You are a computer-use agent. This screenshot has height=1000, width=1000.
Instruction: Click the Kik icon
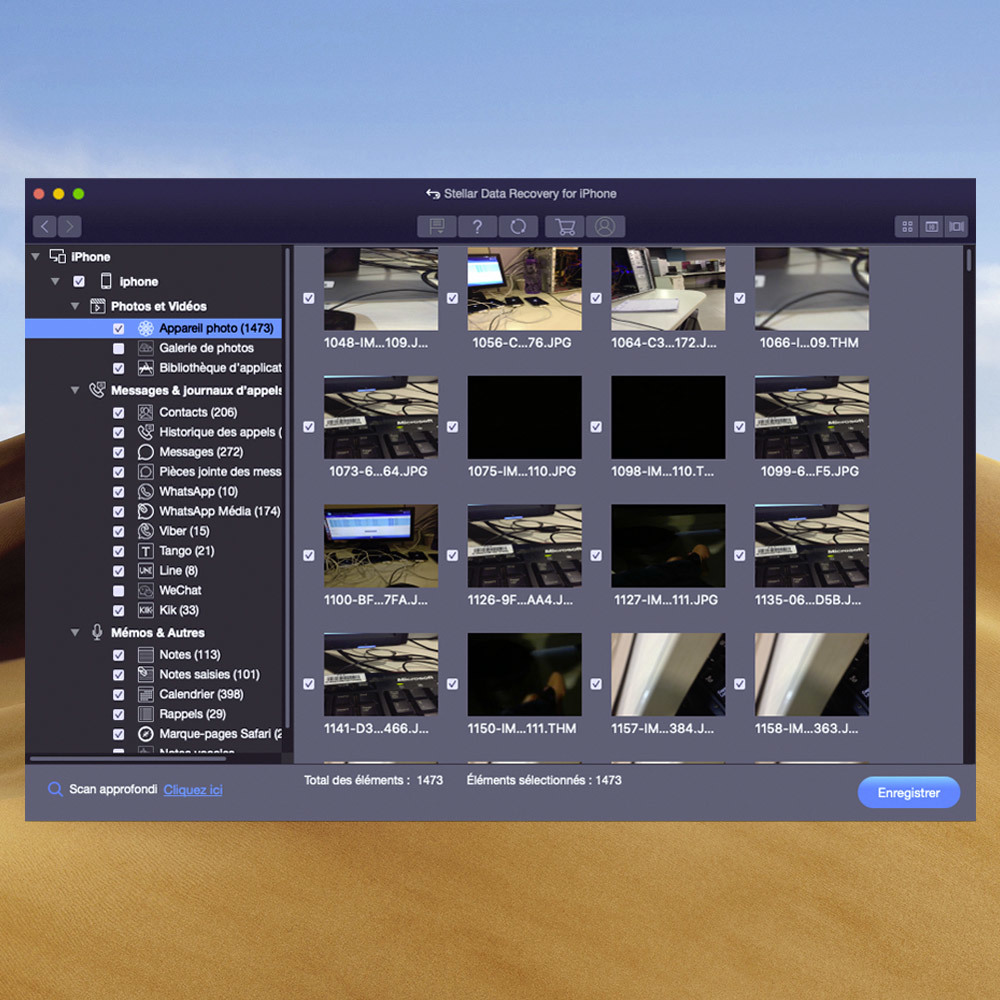[145, 610]
